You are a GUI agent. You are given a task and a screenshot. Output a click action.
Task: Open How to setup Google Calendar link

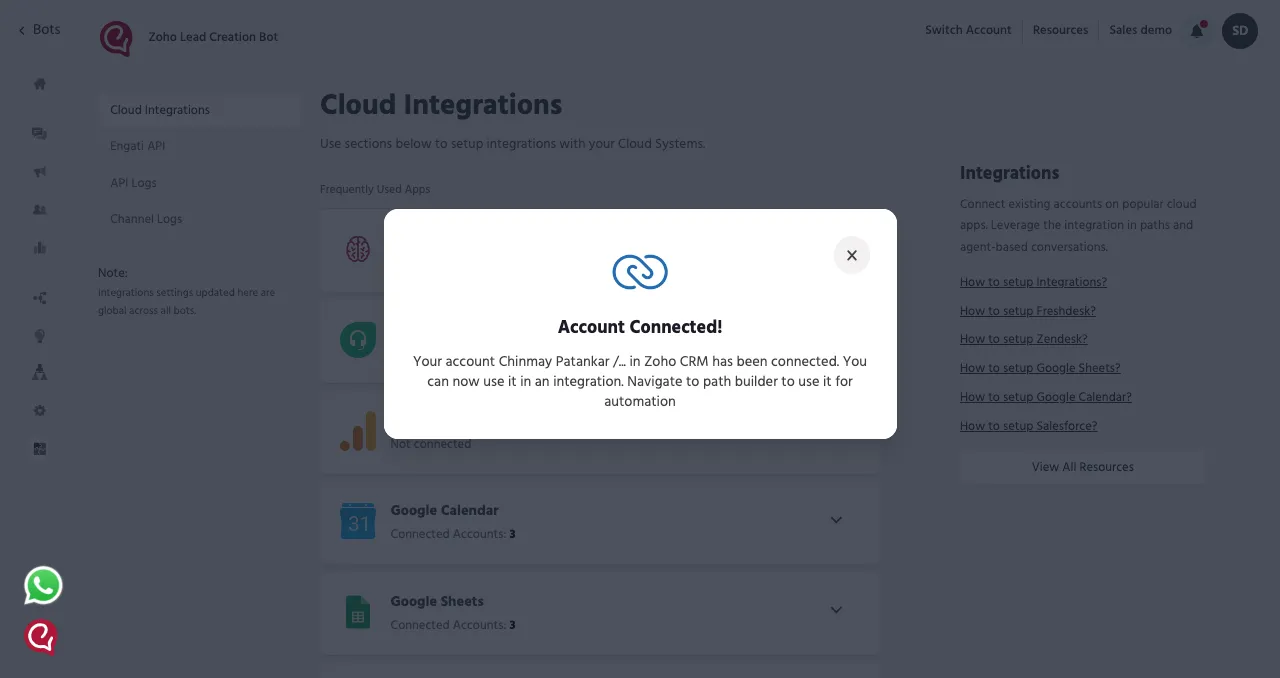[1046, 397]
